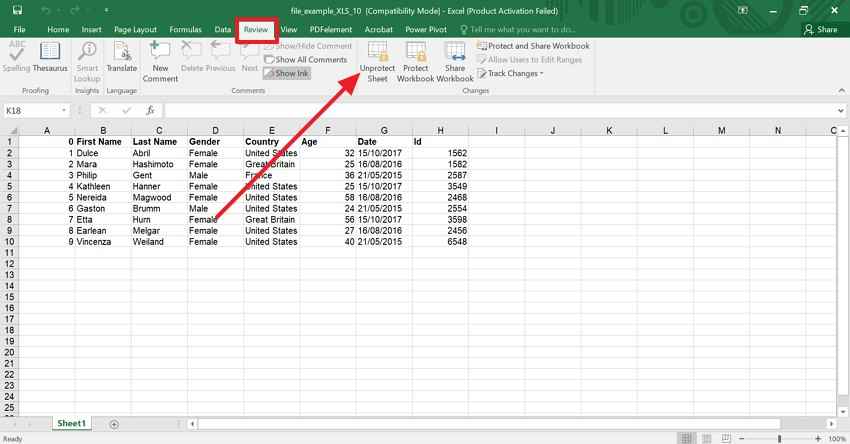850x444 pixels.
Task: Click the Insert Function fx icon
Action: click(x=150, y=111)
